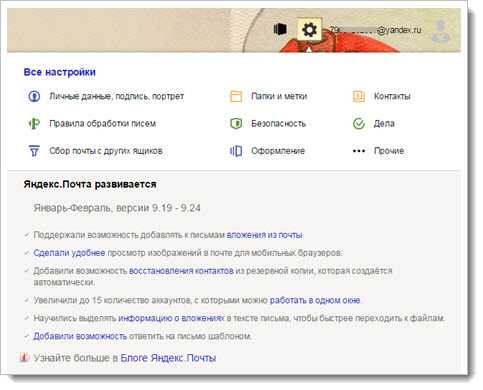Follow the Сделали удобнее link
This screenshot has width=483, height=390.
(69, 253)
